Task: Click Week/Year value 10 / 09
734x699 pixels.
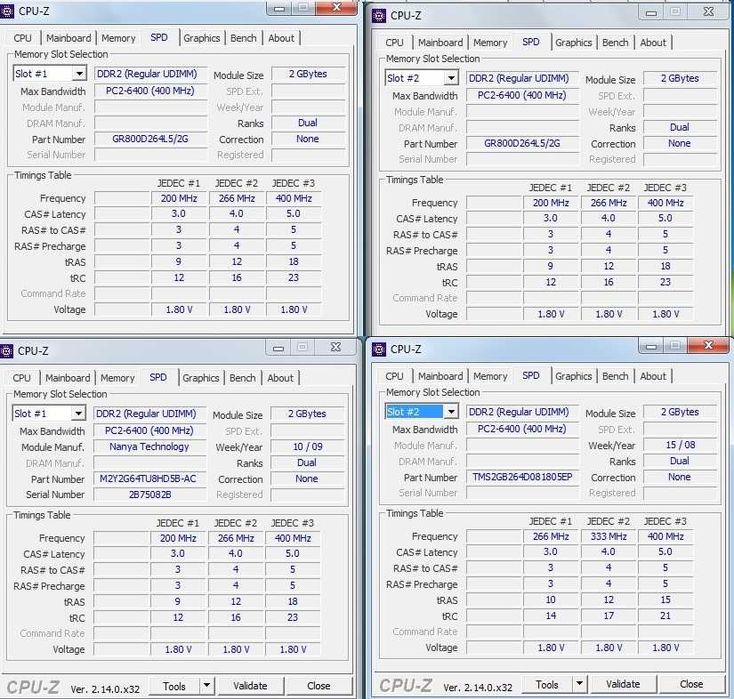Action: click(x=308, y=447)
